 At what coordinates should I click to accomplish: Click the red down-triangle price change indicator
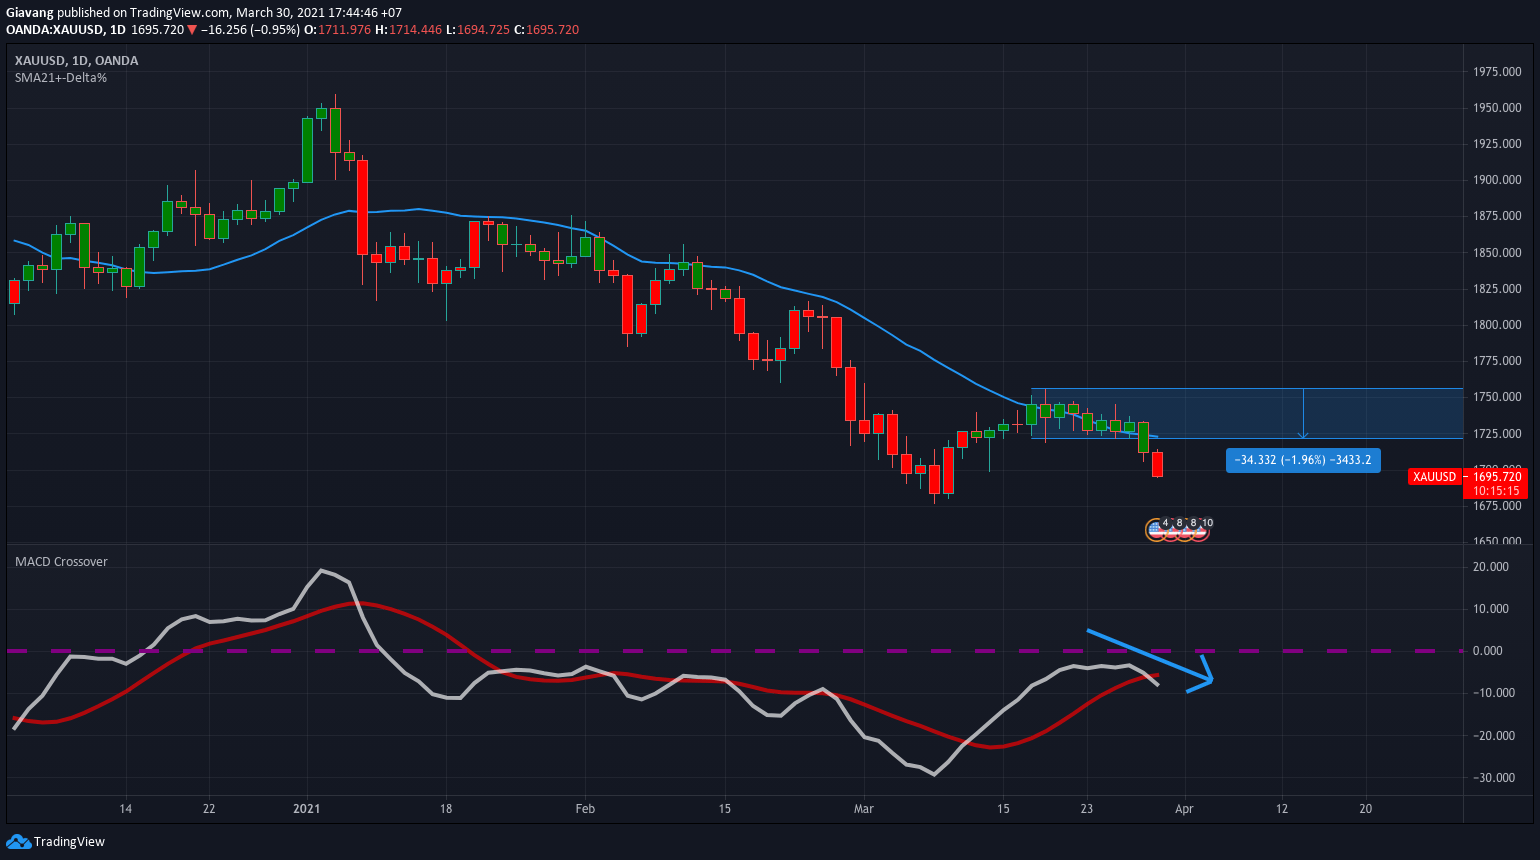[192, 30]
